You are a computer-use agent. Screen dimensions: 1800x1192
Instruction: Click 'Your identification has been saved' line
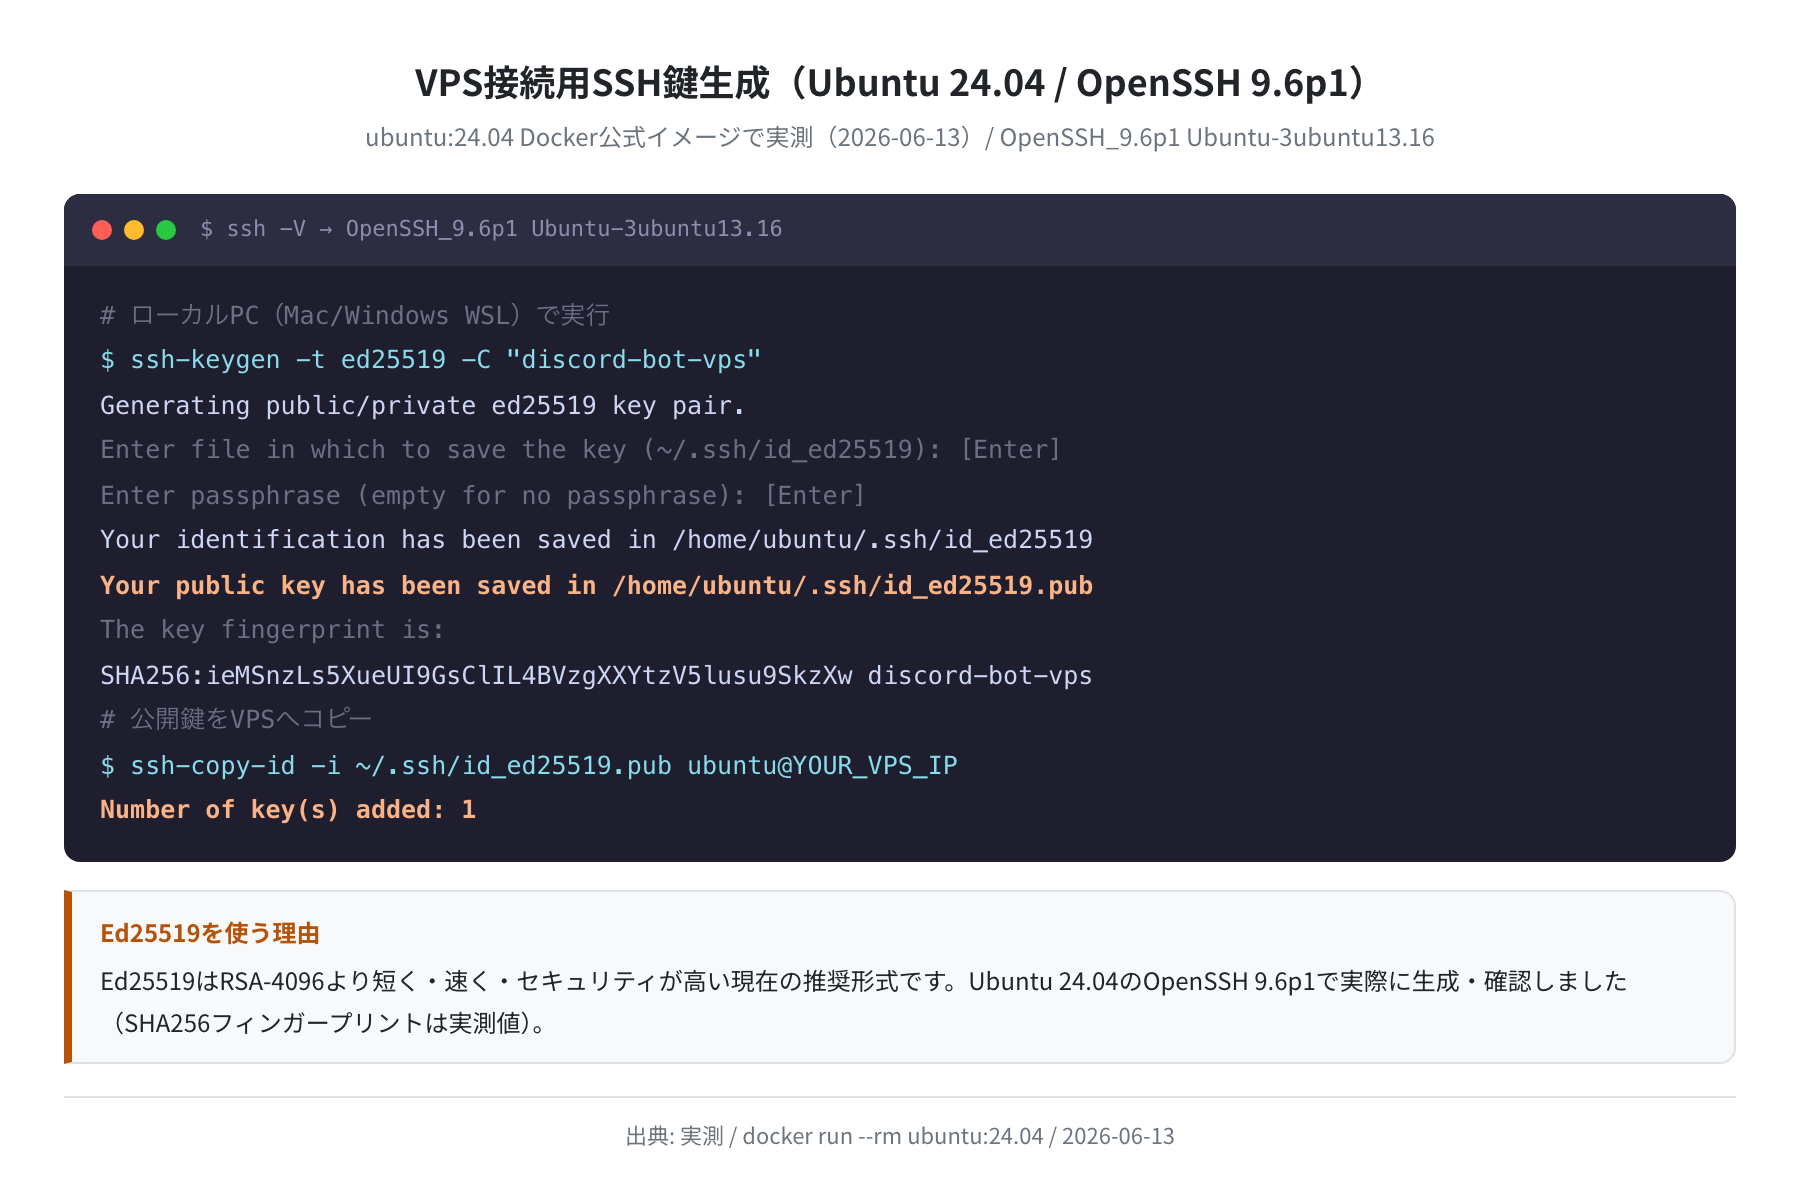coord(596,540)
